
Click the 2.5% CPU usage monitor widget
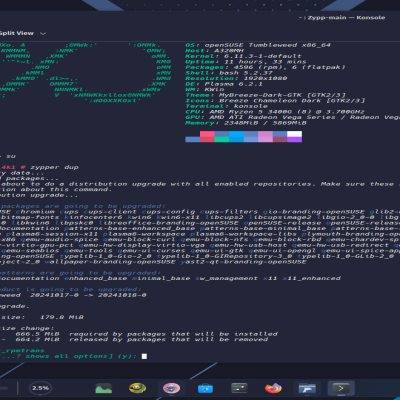point(41,388)
